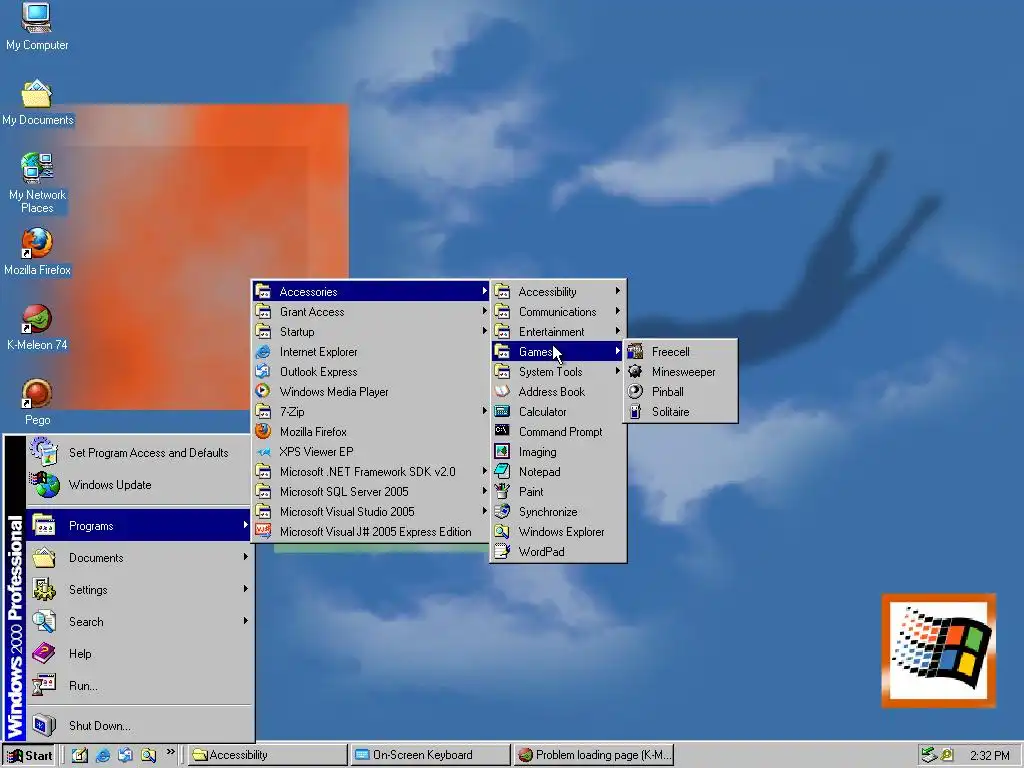Switch to Accessibility taskbar window

pos(268,756)
